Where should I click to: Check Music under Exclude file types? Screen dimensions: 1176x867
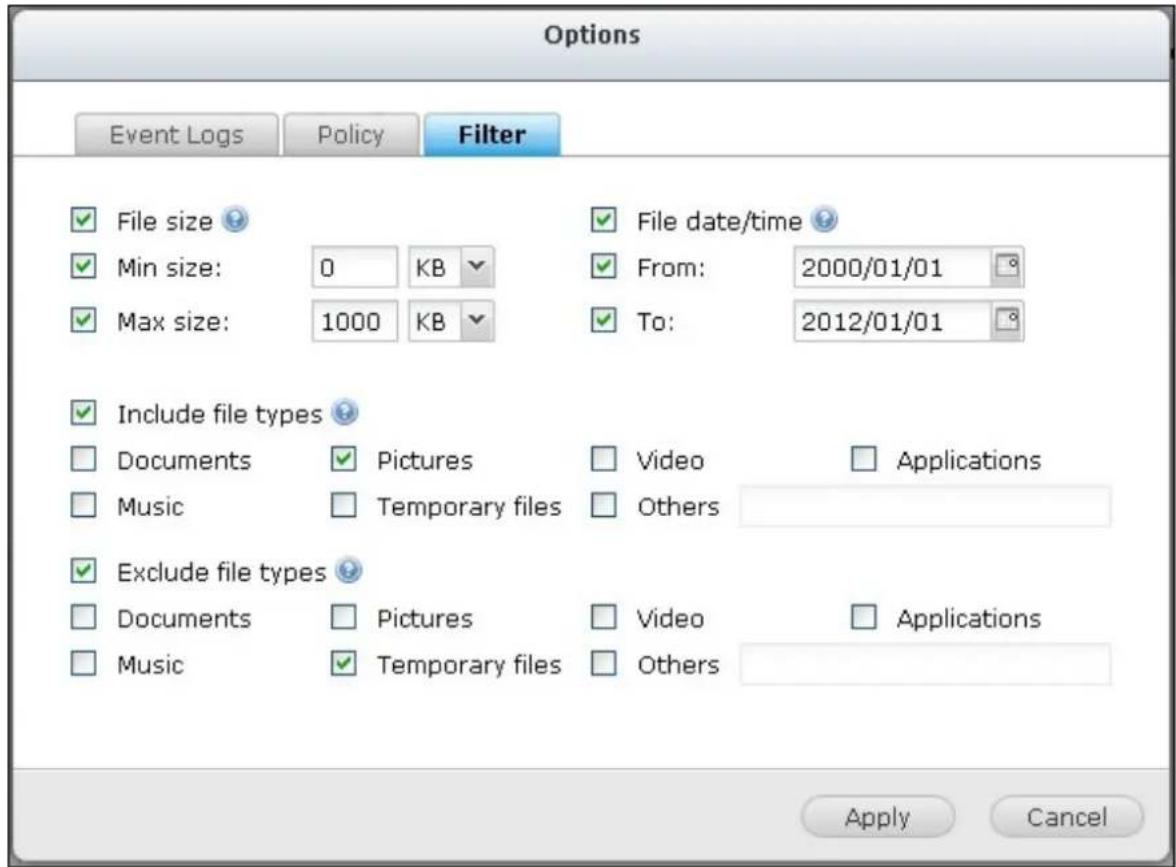pyautogui.click(x=83, y=664)
